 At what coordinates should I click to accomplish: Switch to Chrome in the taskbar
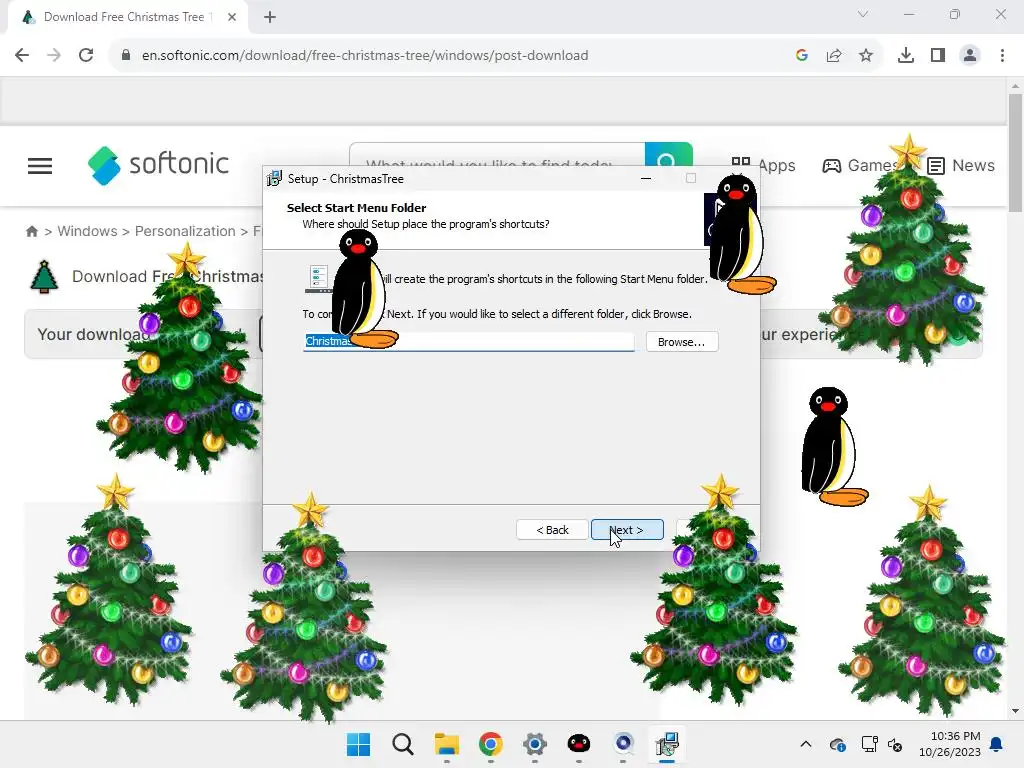[x=490, y=744]
